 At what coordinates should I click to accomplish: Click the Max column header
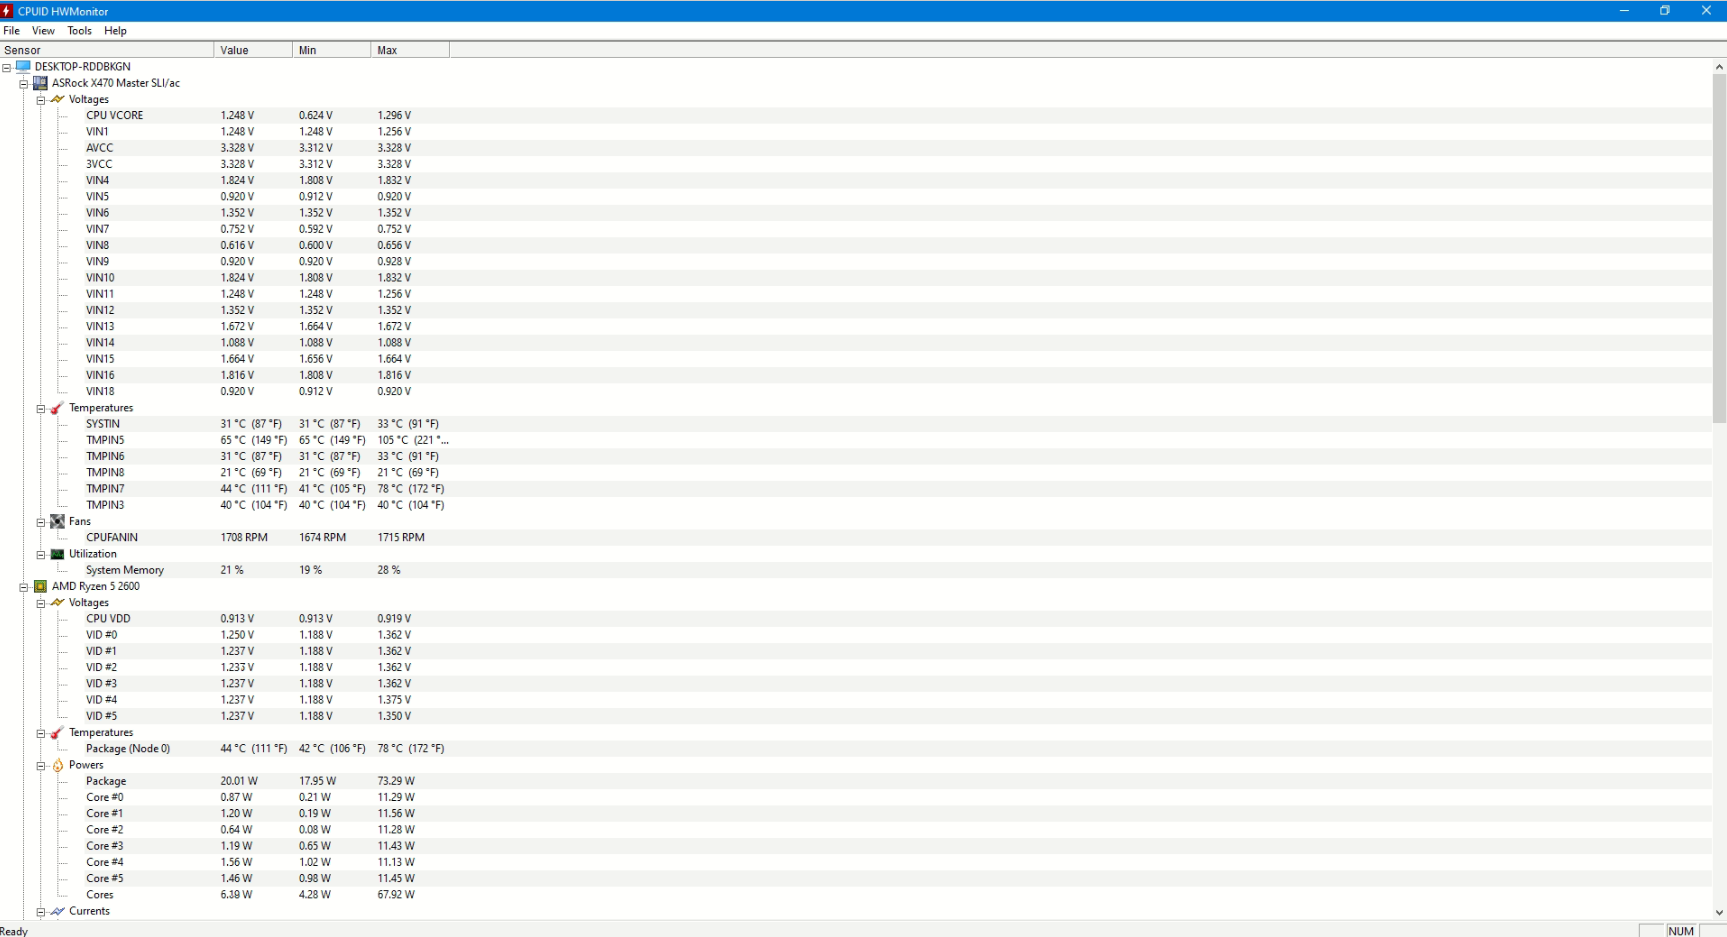click(410, 50)
